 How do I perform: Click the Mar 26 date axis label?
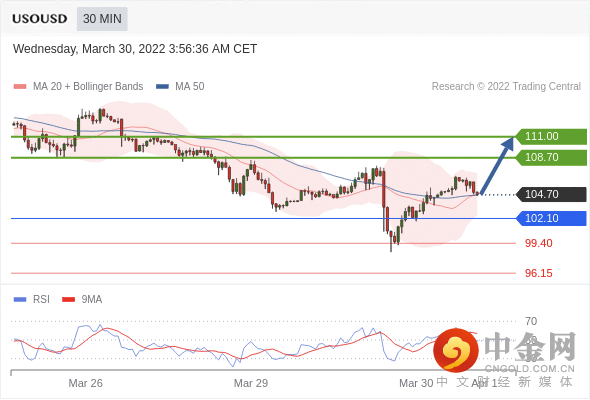point(85,383)
